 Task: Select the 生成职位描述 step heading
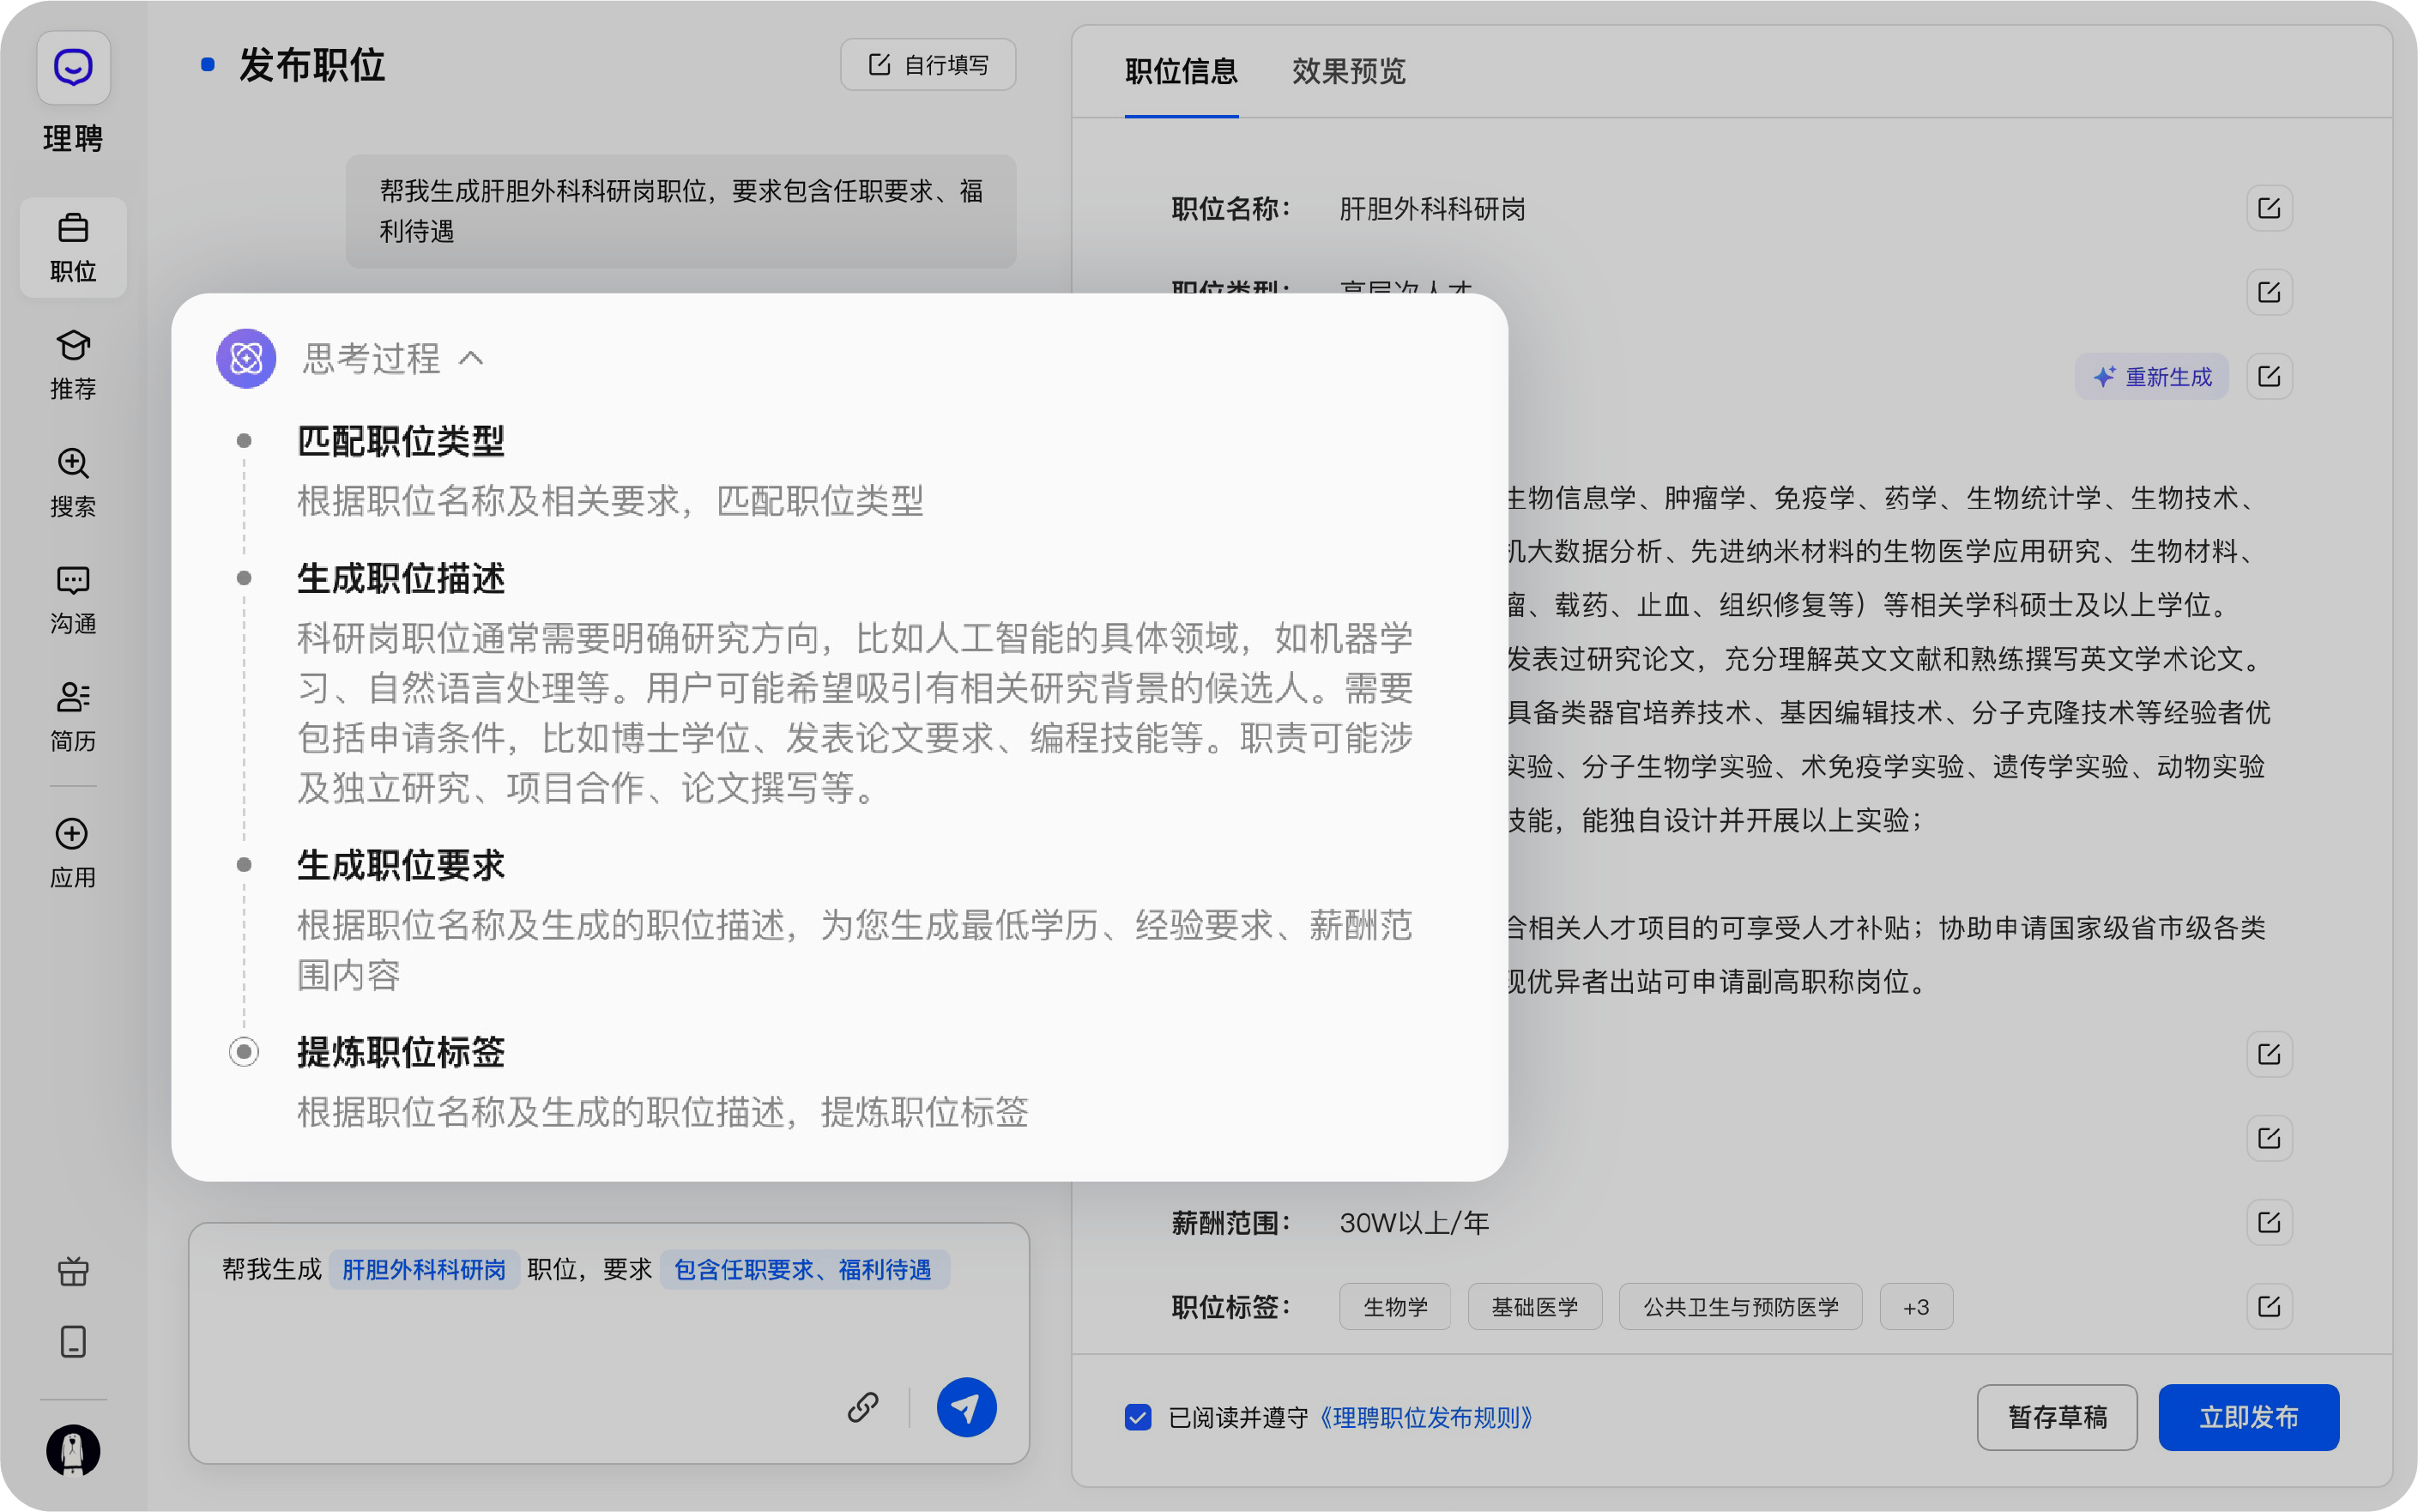[x=400, y=578]
